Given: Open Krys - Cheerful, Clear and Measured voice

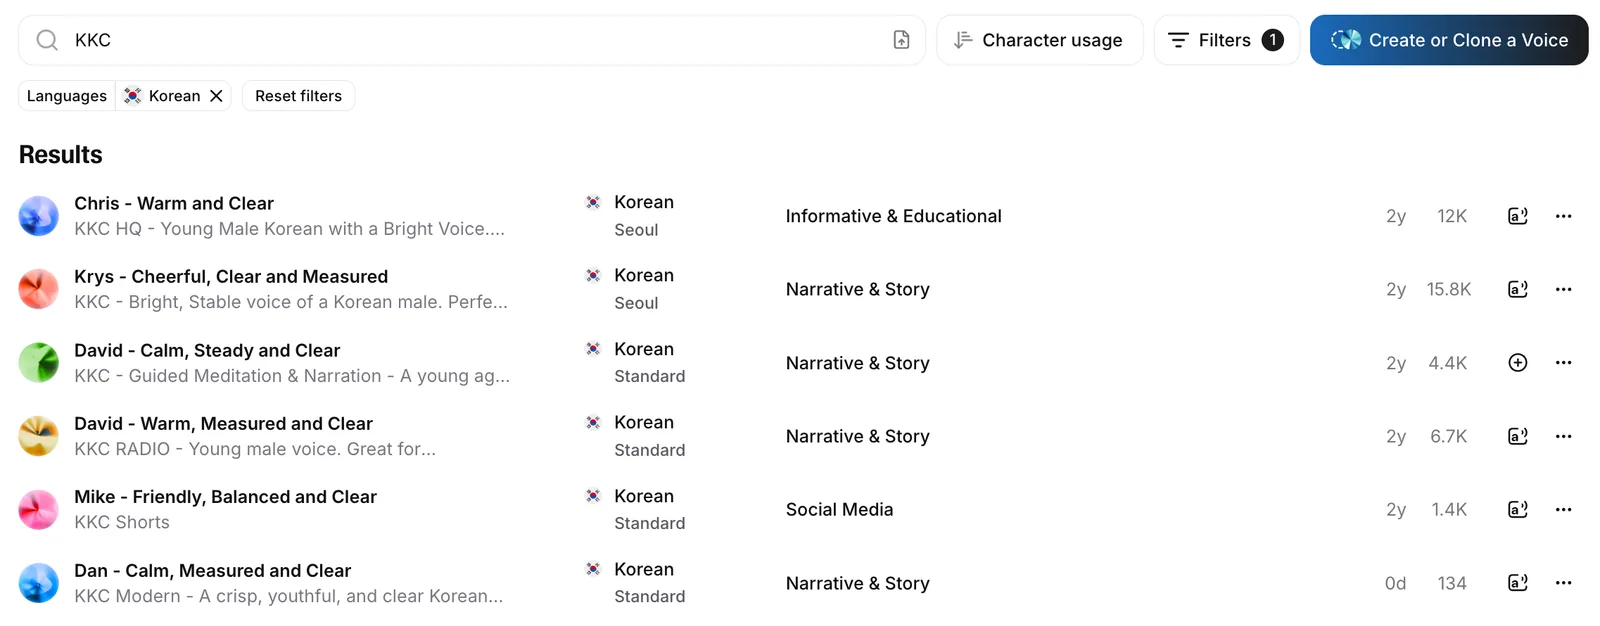Looking at the screenshot, I should 231,277.
